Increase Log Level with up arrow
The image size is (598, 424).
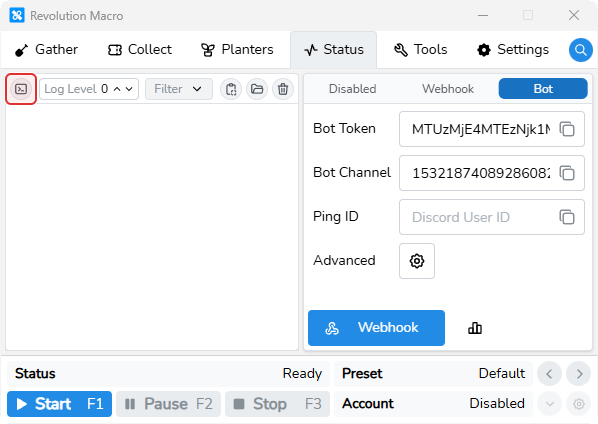(117, 89)
